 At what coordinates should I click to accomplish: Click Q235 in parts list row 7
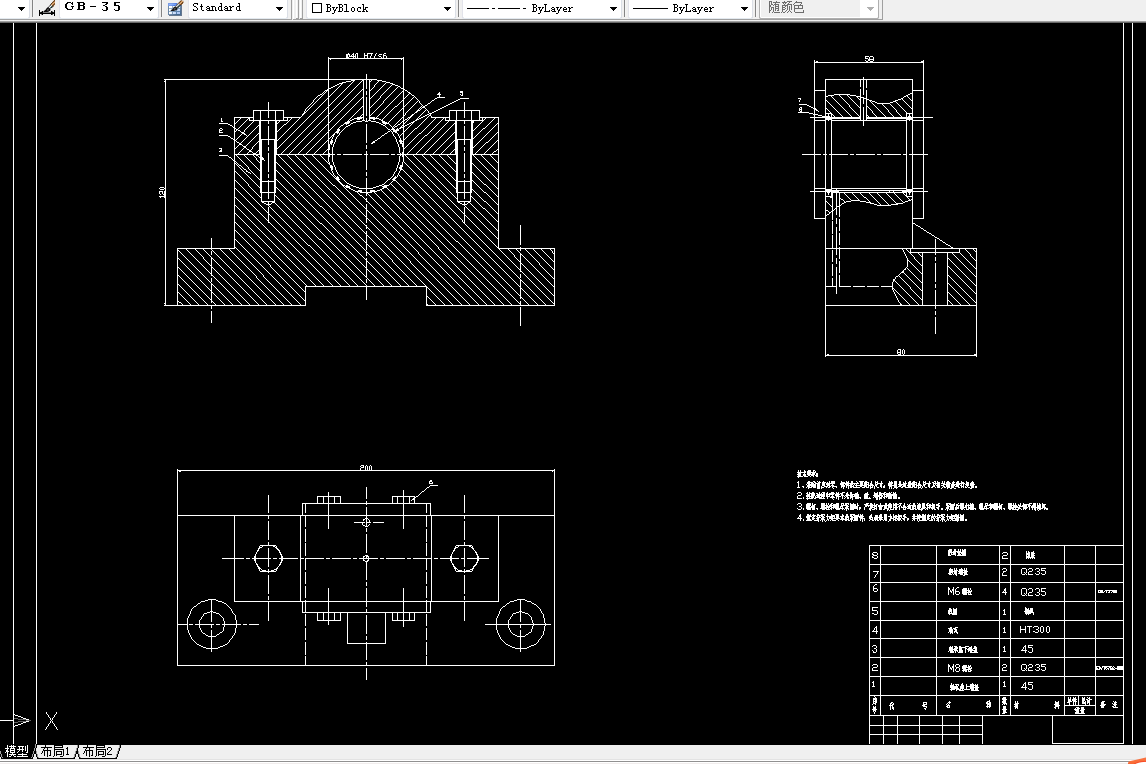[1033, 572]
